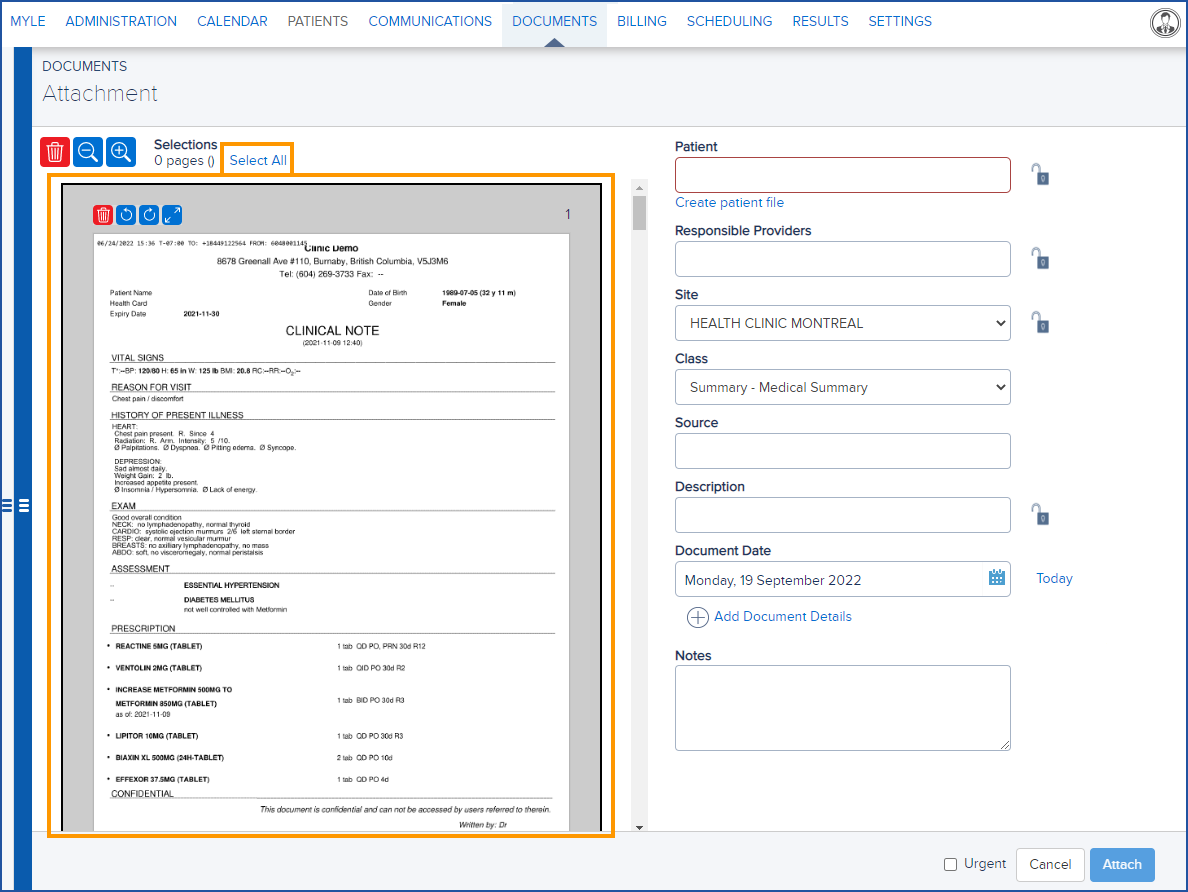Go to the Billing menu
The width and height of the screenshot is (1188, 892).
tap(641, 21)
